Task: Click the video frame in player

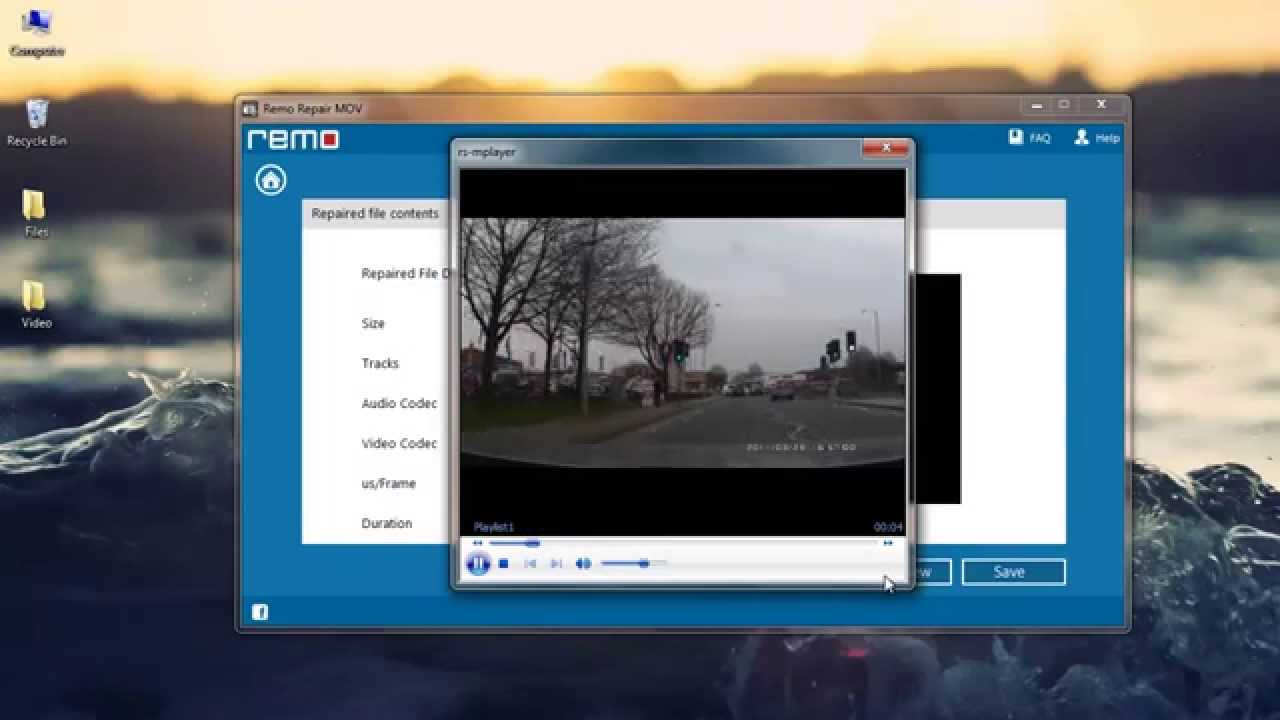Action: click(682, 342)
